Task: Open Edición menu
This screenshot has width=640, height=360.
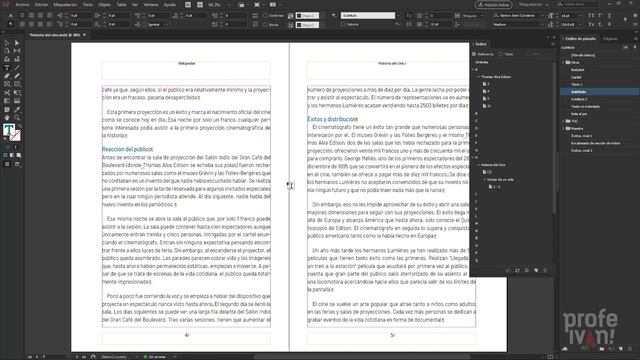Action: [x=41, y=4]
